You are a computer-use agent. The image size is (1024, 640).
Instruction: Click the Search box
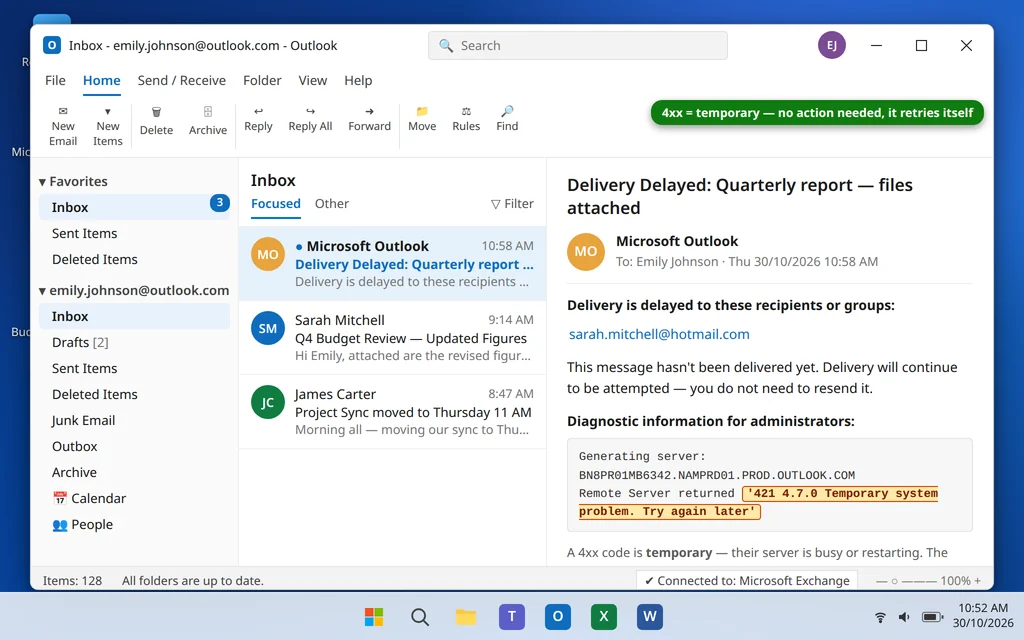[x=577, y=46]
